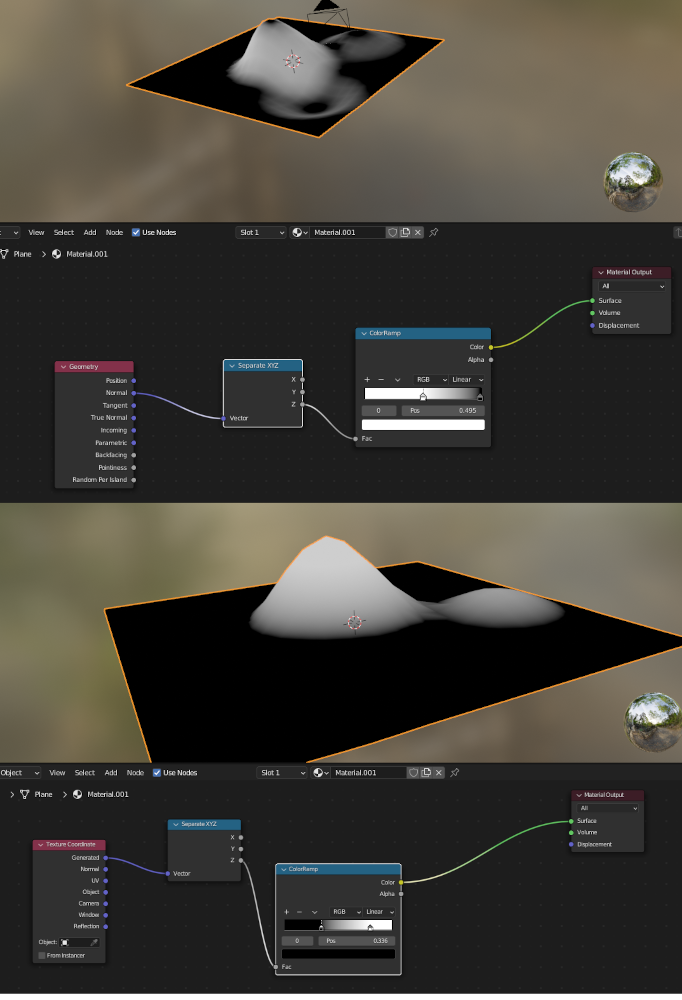Open View menu in upper node editor
This screenshot has width=682, height=1000.
(x=36, y=232)
